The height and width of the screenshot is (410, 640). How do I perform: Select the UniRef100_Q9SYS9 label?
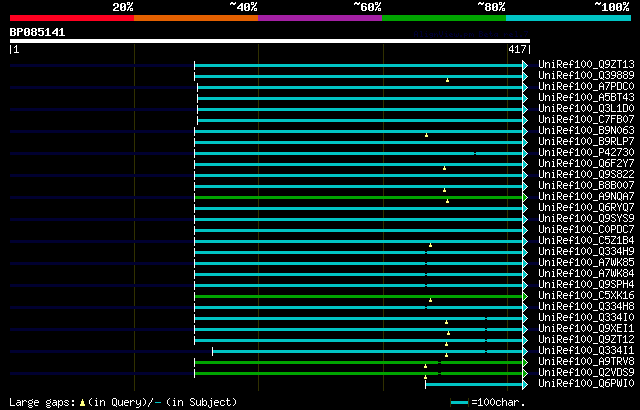[586, 219]
